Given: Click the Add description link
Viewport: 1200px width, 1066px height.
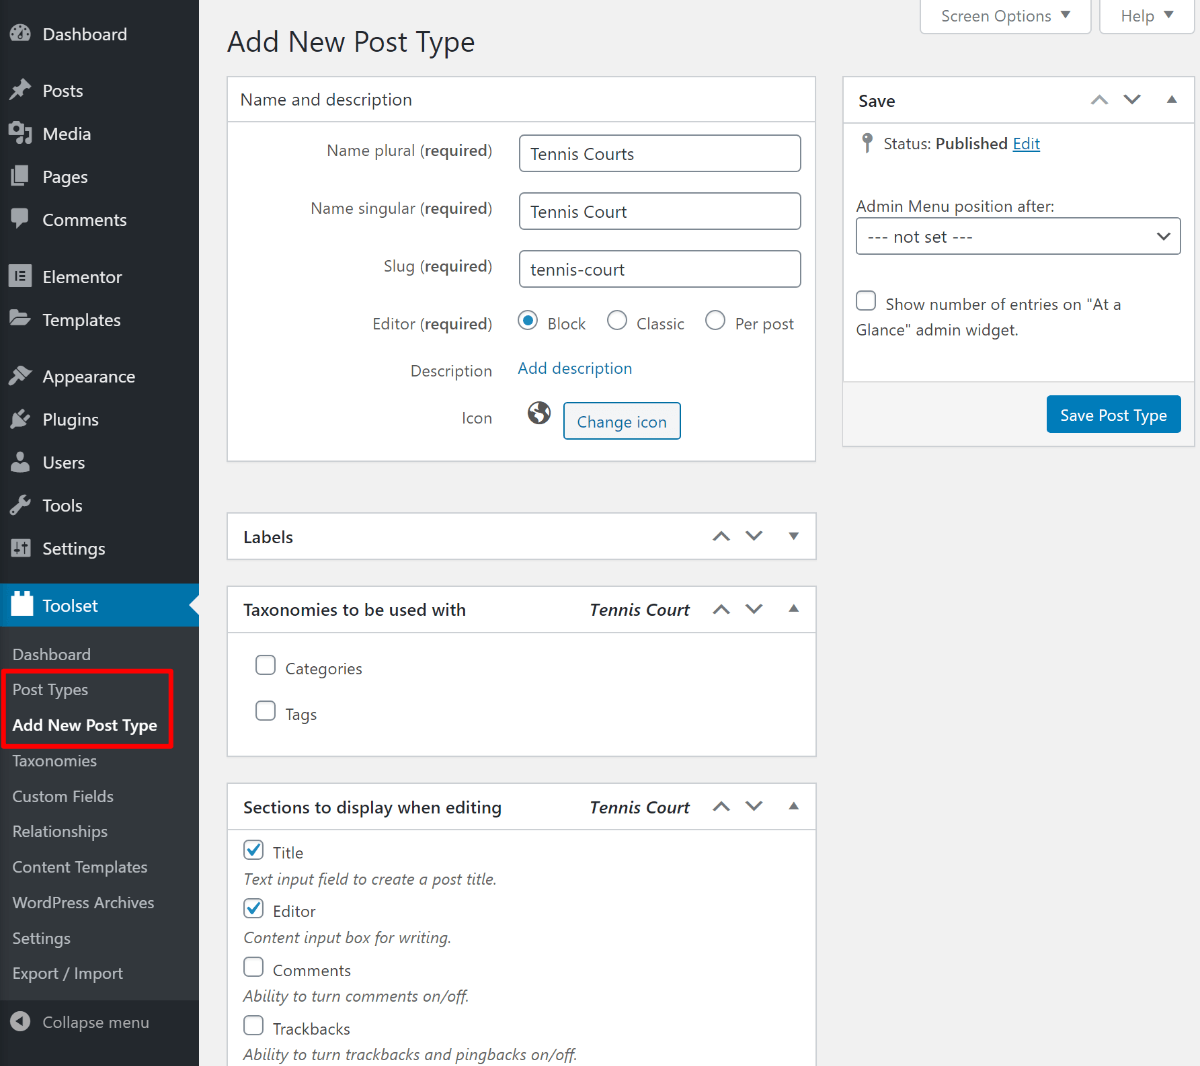Looking at the screenshot, I should [575, 369].
